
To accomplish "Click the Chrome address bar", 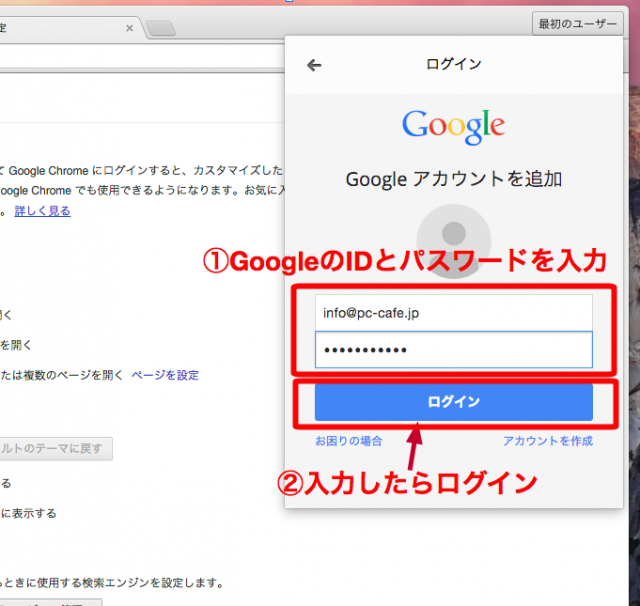I will 142,56.
